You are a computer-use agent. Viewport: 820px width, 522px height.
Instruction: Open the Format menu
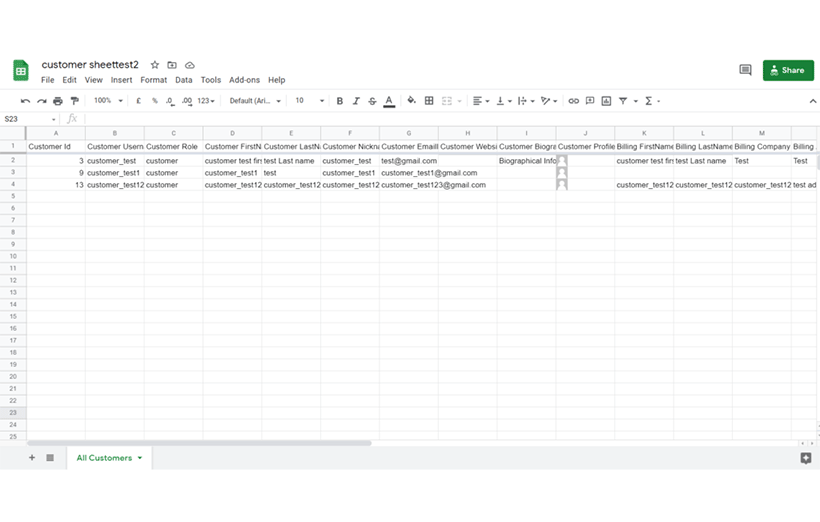coord(154,80)
